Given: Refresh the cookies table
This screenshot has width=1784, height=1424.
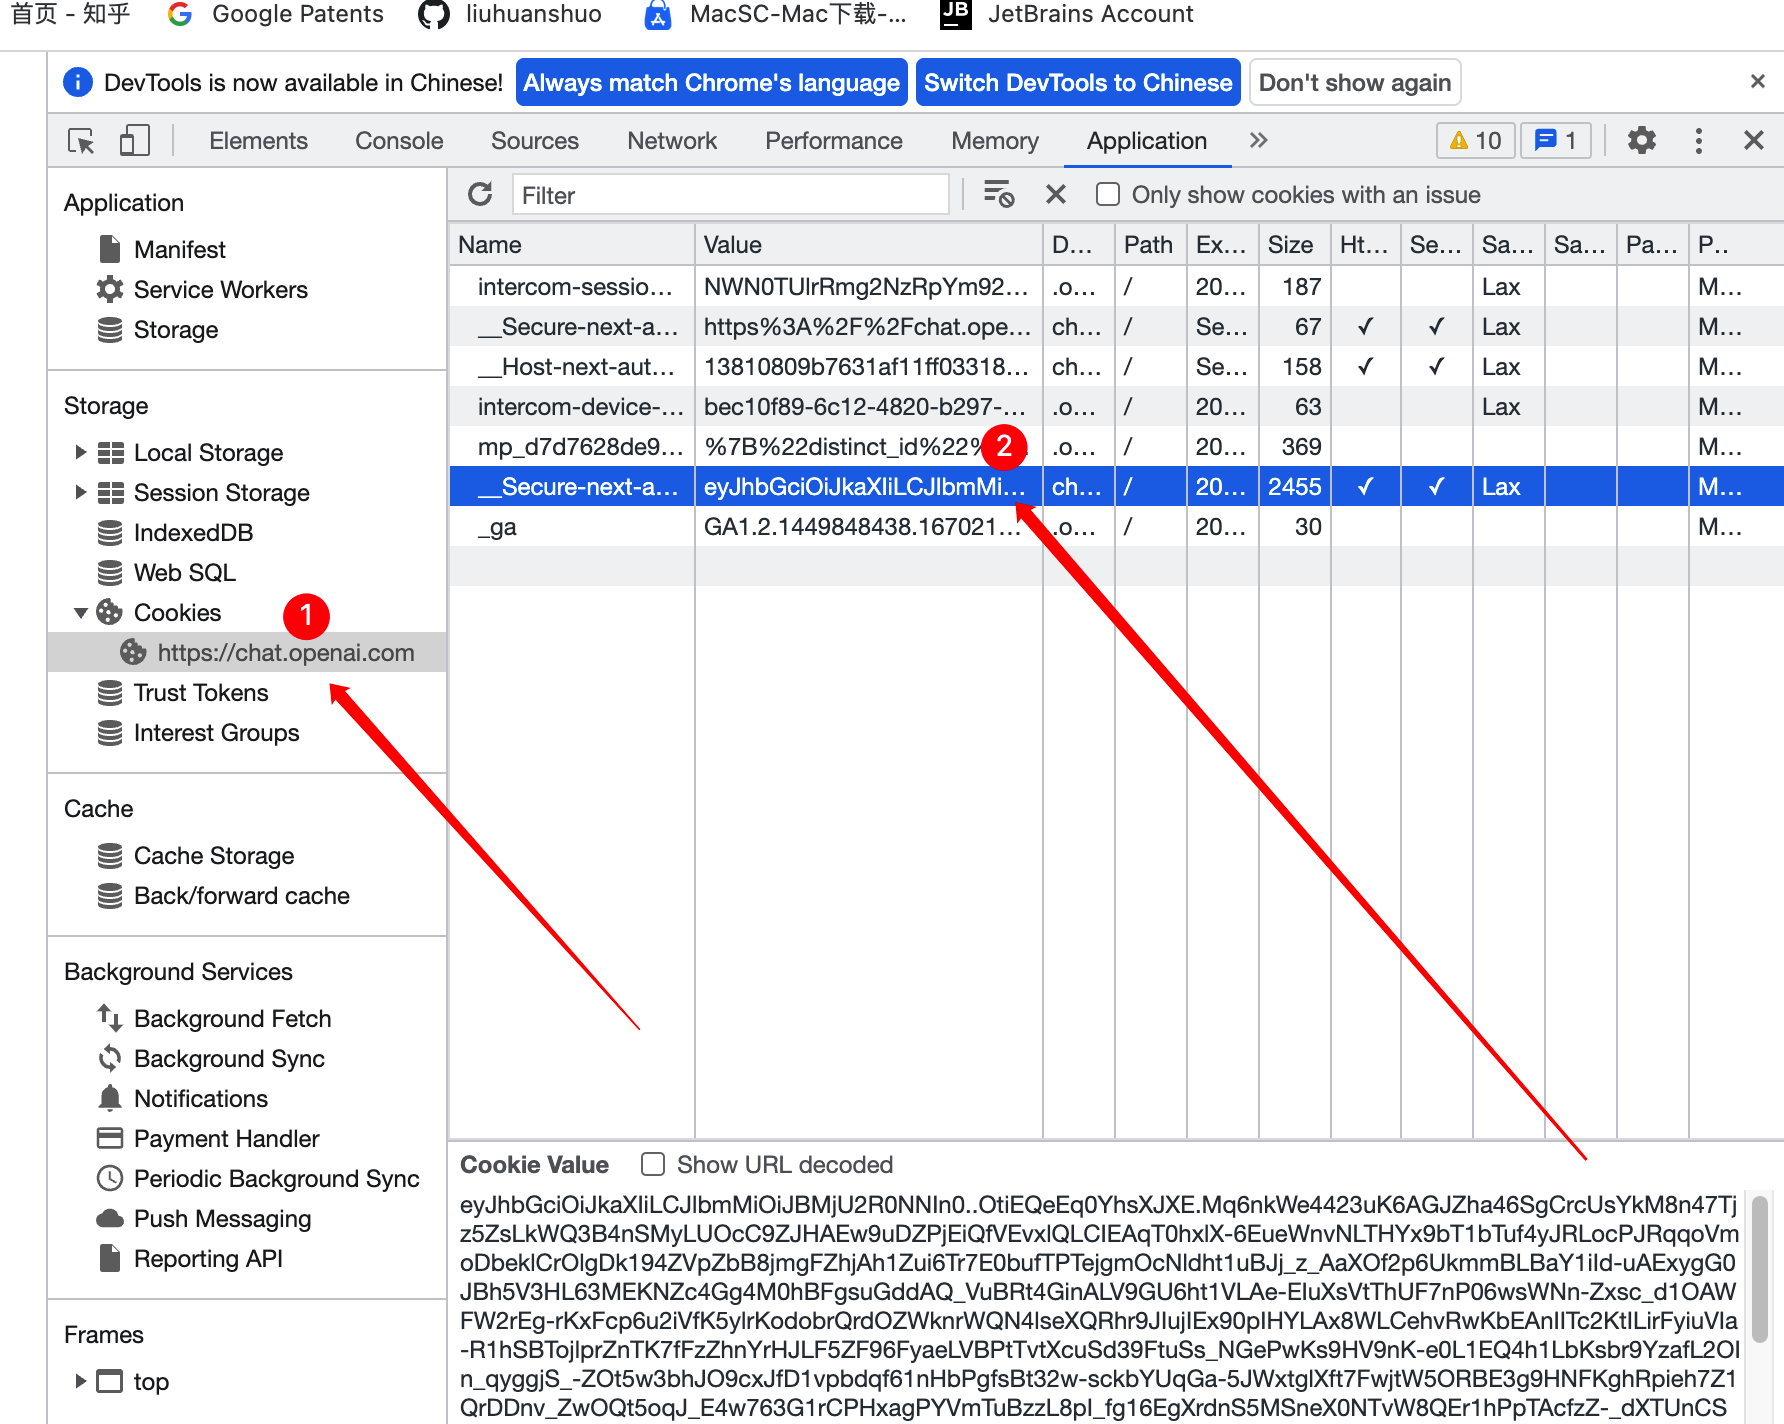Looking at the screenshot, I should click(x=480, y=194).
